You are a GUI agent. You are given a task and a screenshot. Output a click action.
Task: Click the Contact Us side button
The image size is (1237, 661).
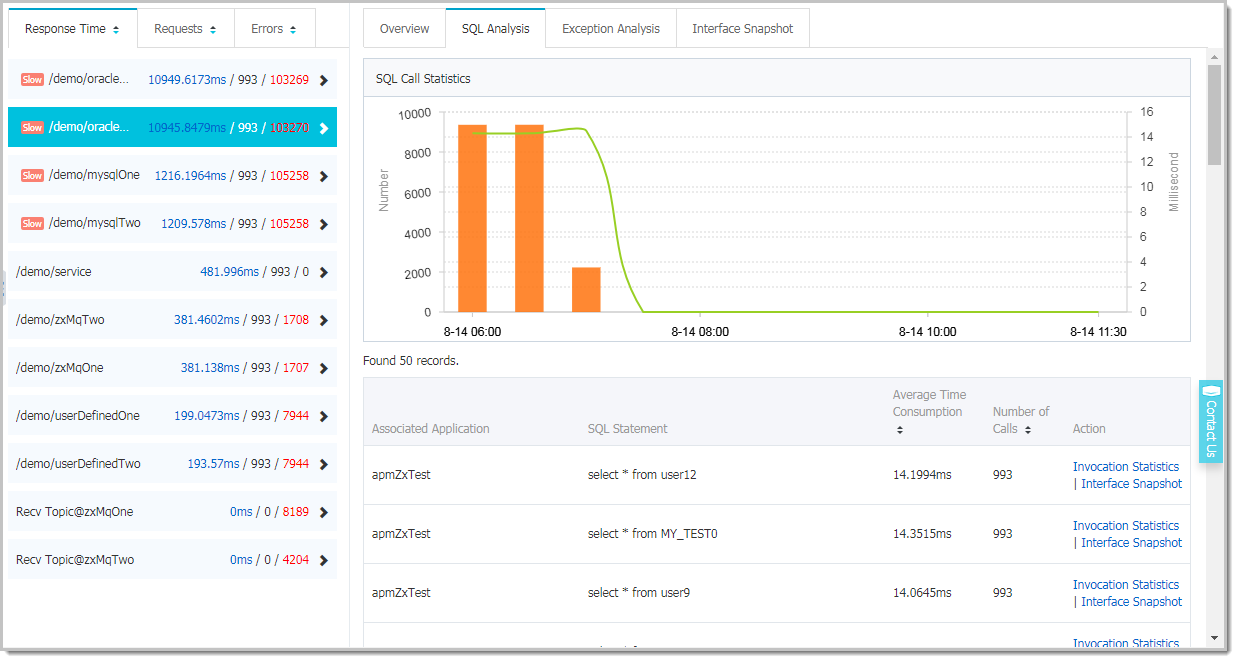1210,421
